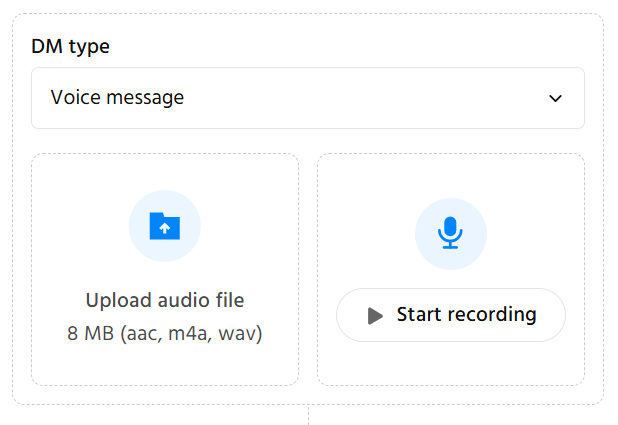Viewport: 618px width, 425px height.
Task: Open the Voice message dropdown
Action: click(x=307, y=98)
